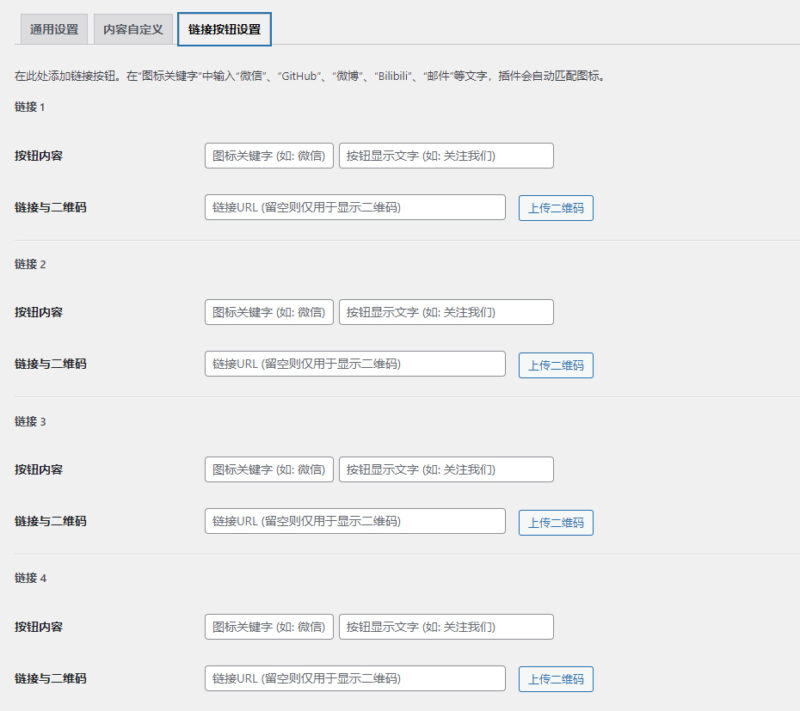Select the 链接按钮设置 tab

(x=222, y=29)
